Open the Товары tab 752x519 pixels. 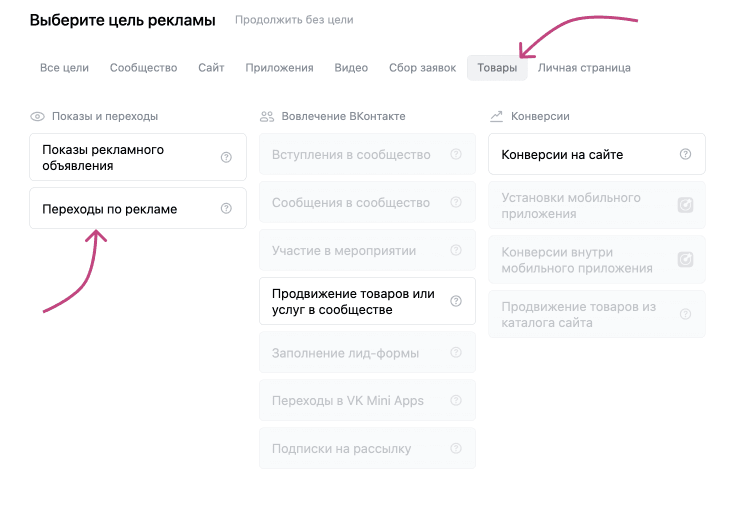pos(497,68)
